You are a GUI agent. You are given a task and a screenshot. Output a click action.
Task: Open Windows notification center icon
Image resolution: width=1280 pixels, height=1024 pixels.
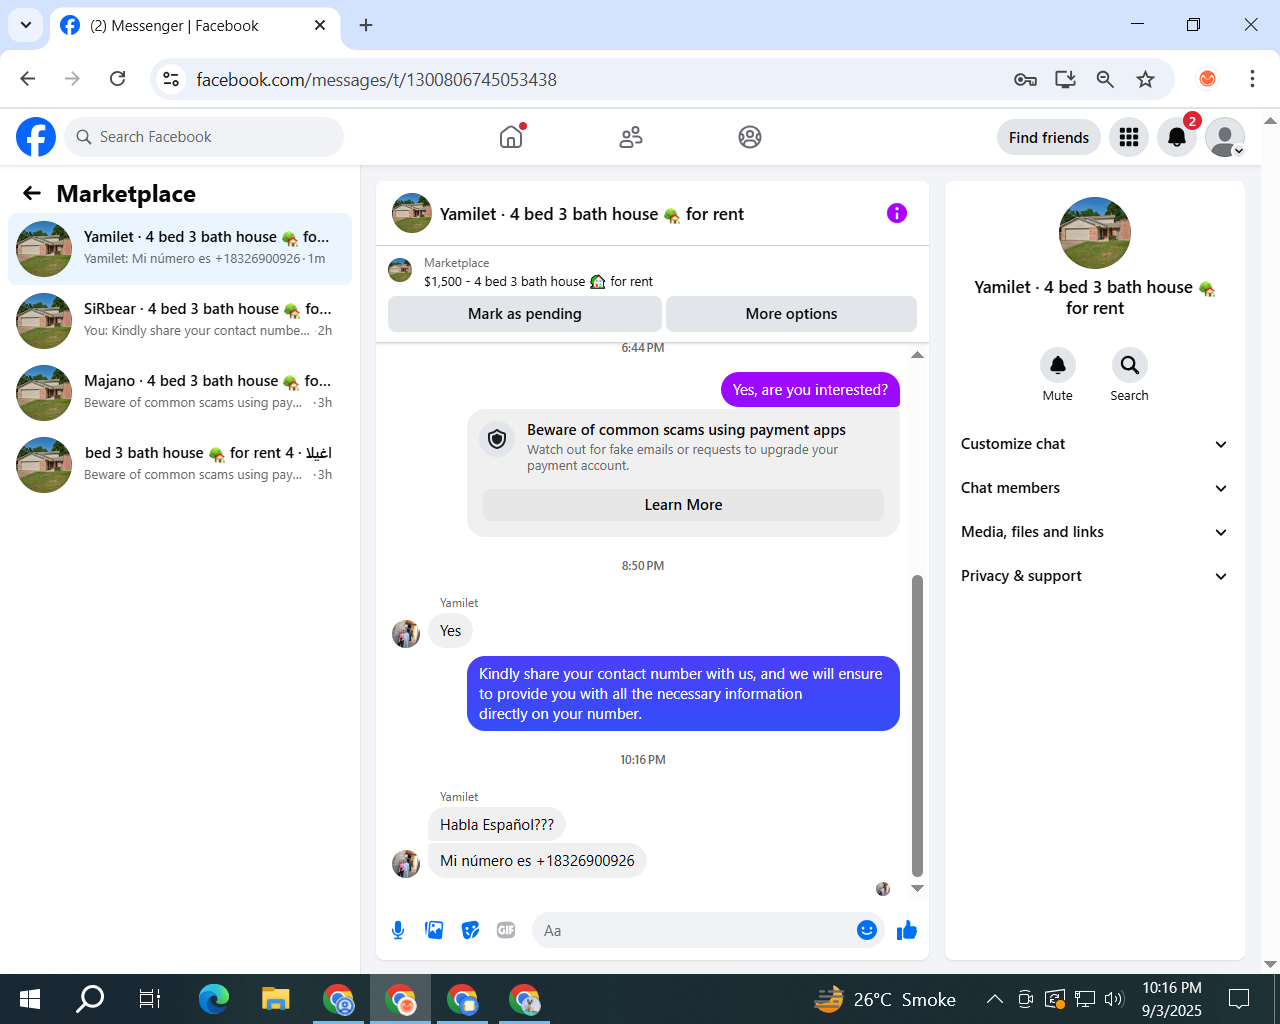tap(1239, 998)
